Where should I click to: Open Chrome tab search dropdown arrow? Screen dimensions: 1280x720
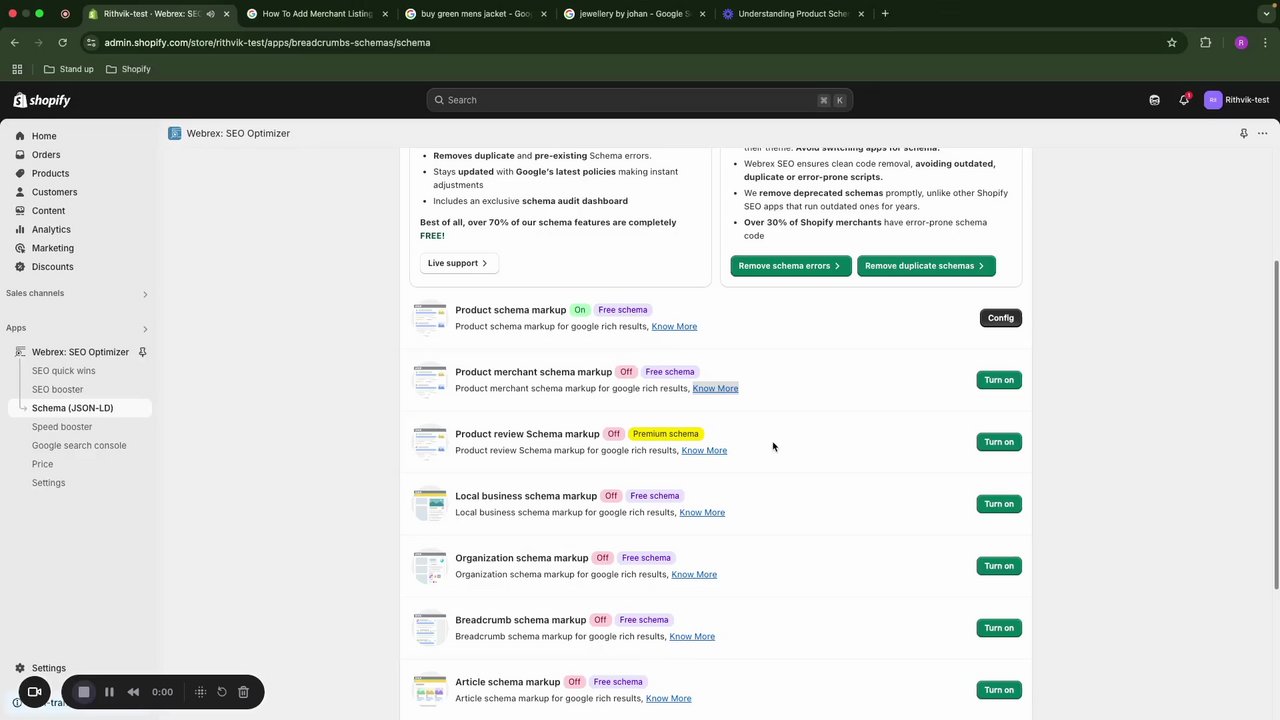click(1265, 14)
